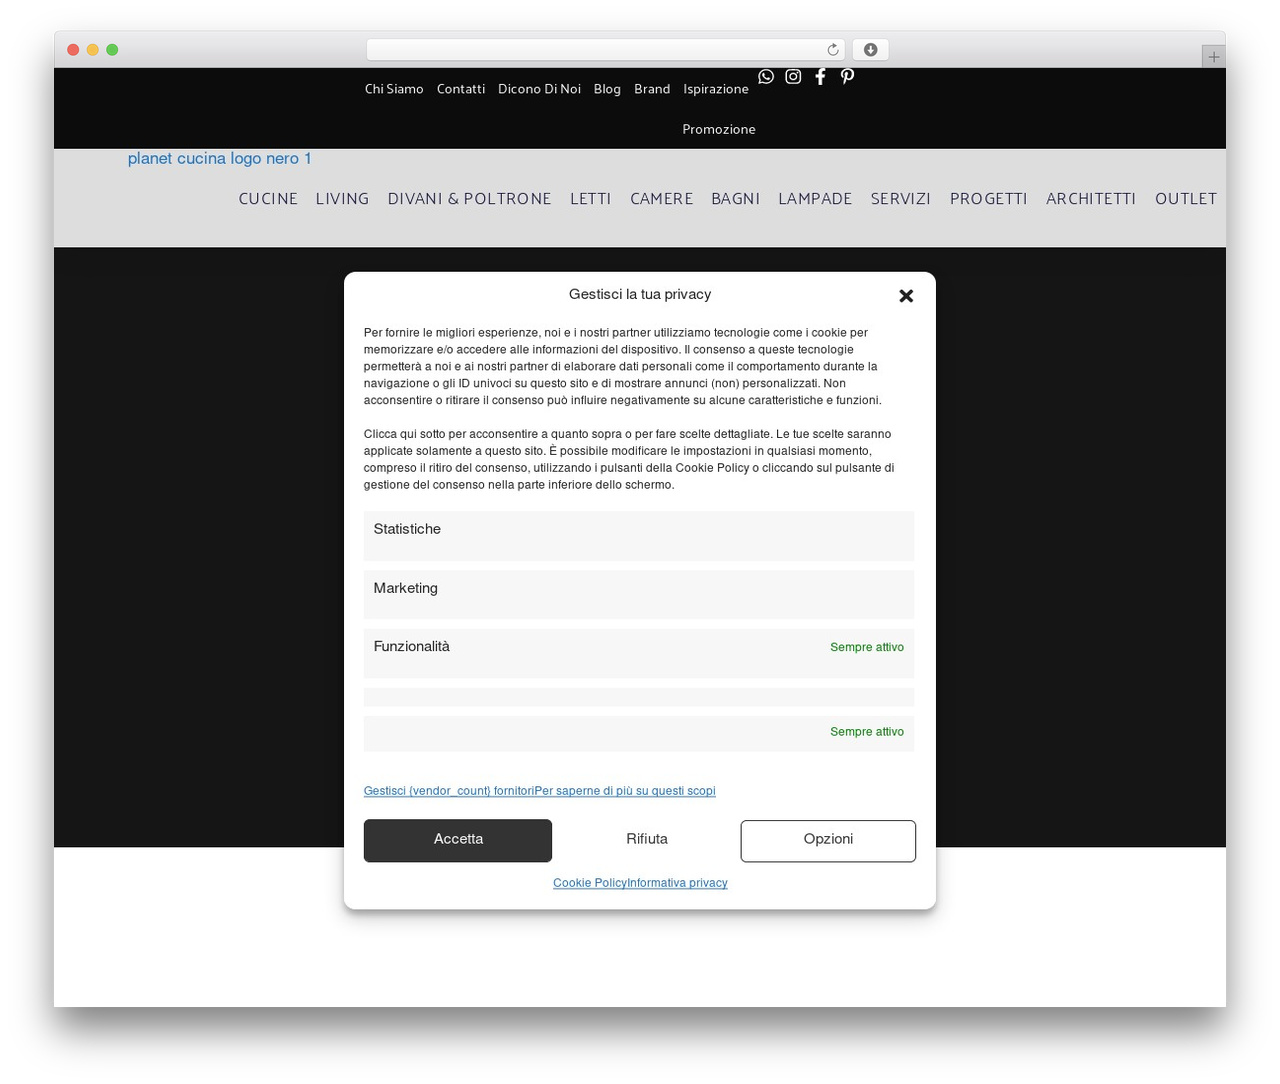The height and width of the screenshot is (1084, 1280).
Task: Open the Instagram icon link
Action: point(793,77)
